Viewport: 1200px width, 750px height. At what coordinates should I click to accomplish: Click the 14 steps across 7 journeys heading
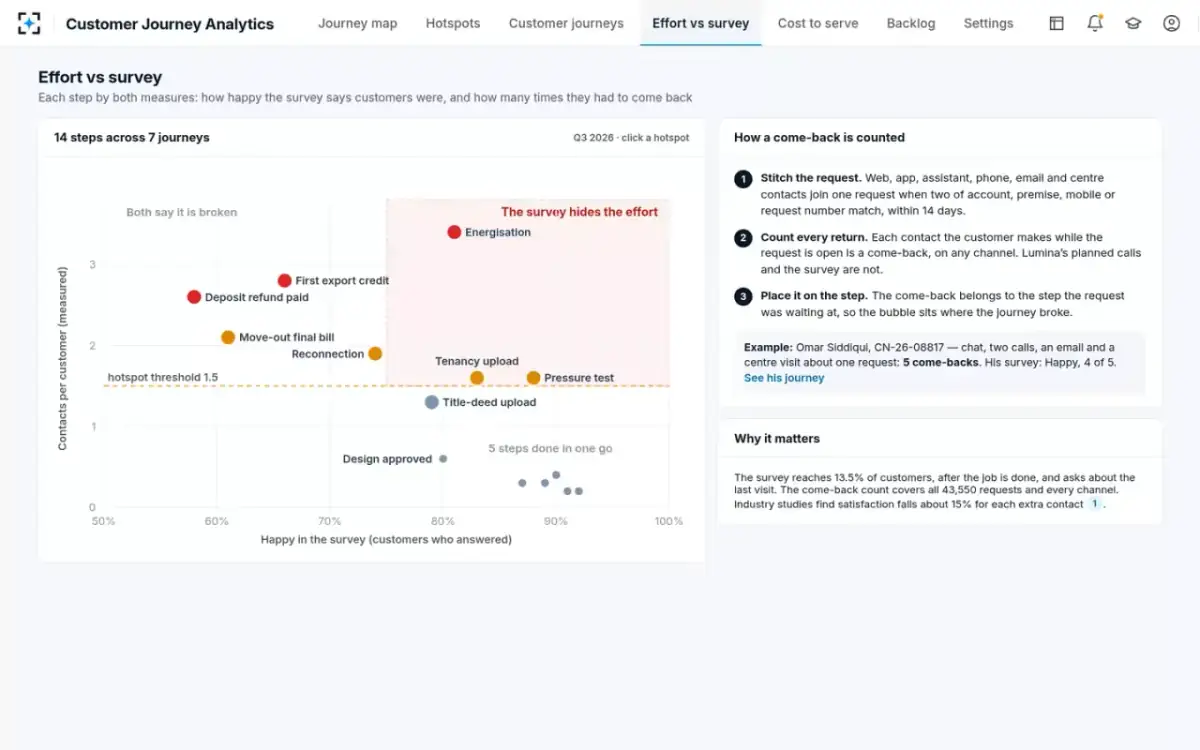[132, 137]
